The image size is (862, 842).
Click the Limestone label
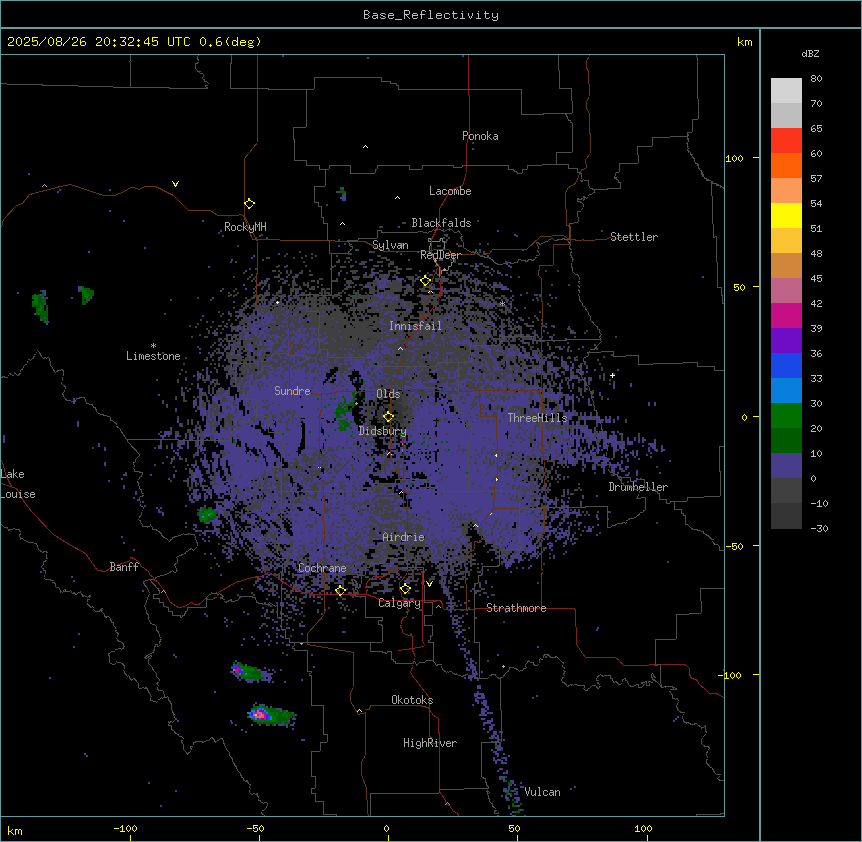coord(153,356)
